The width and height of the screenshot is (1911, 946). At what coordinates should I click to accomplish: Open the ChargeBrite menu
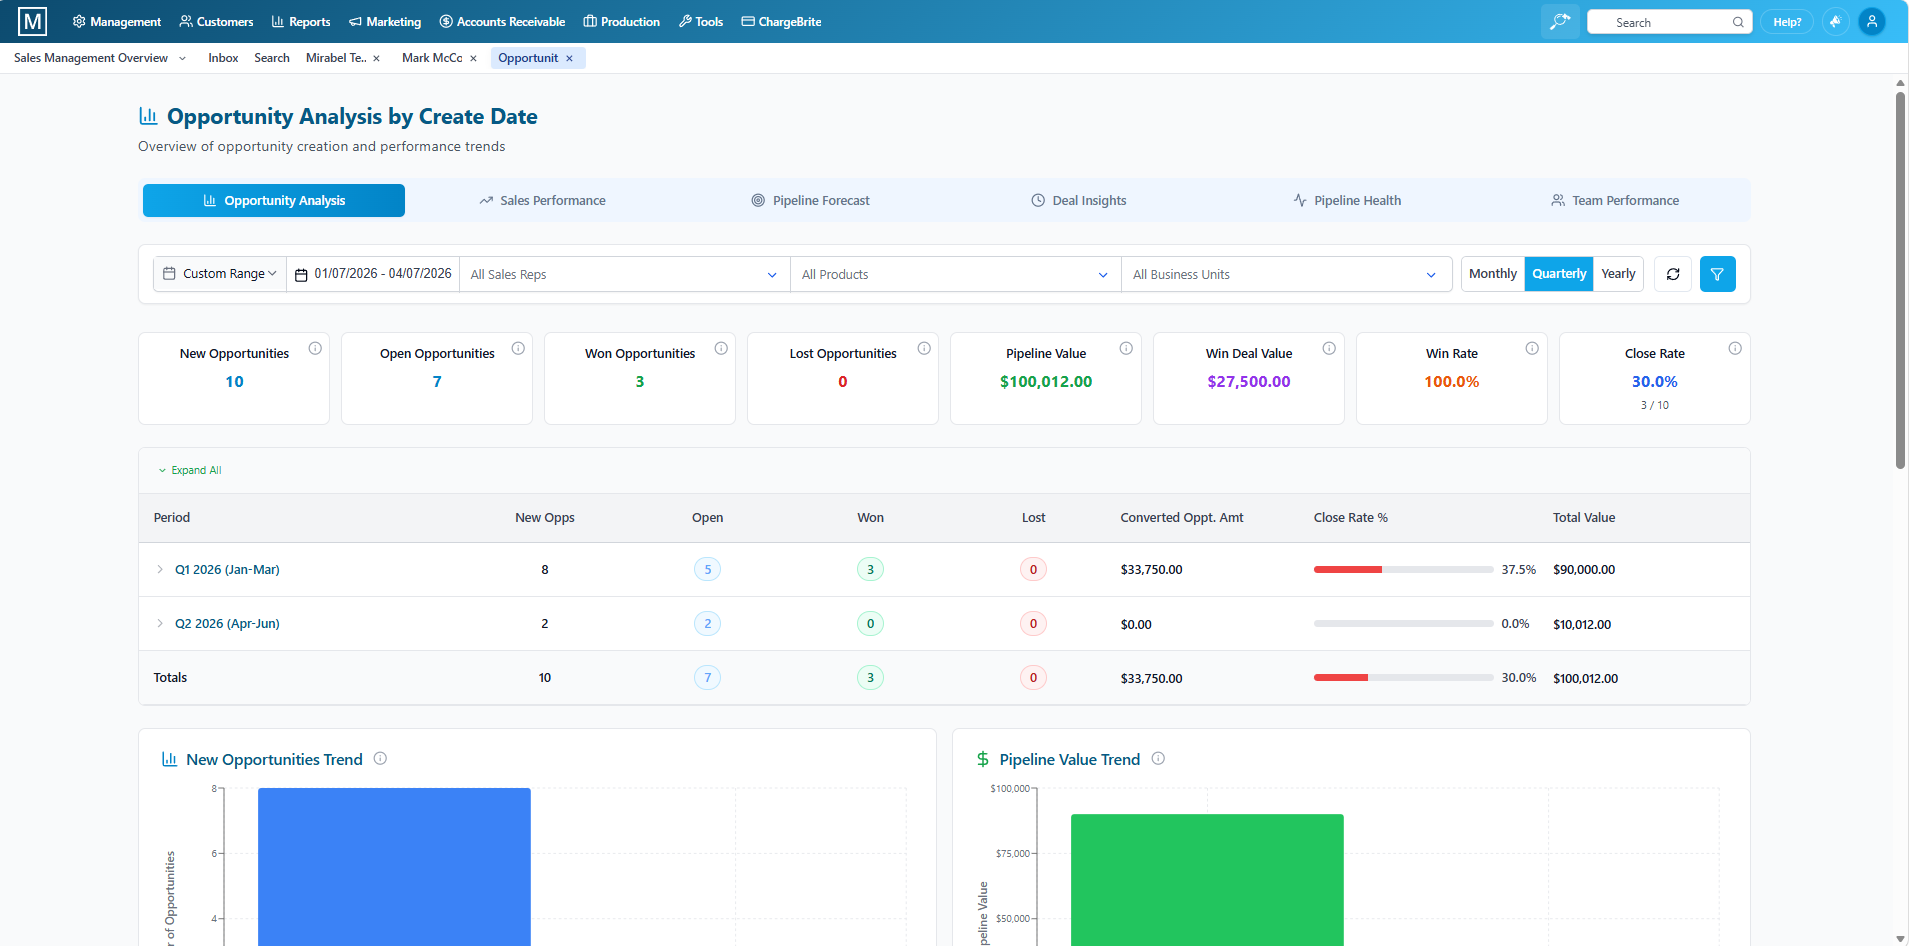(781, 22)
